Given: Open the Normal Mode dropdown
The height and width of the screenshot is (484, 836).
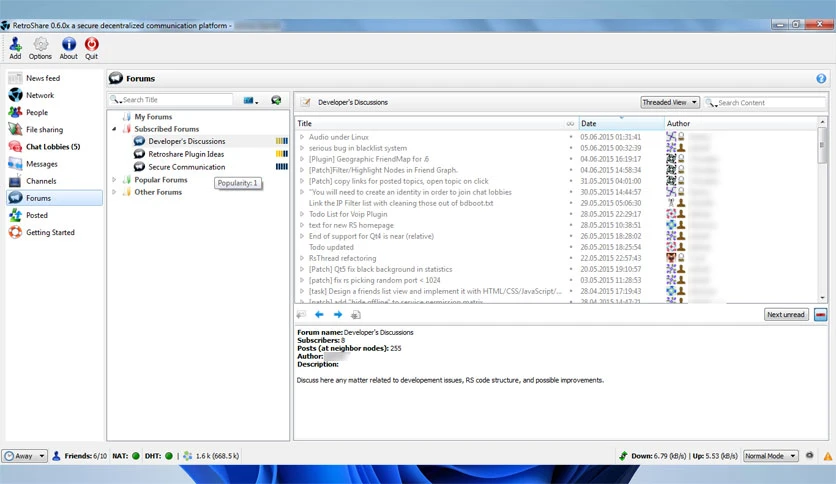Looking at the screenshot, I should coord(771,456).
